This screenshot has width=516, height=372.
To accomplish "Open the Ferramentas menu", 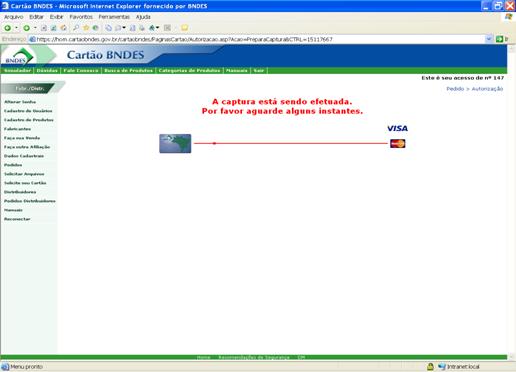I will pos(114,17).
